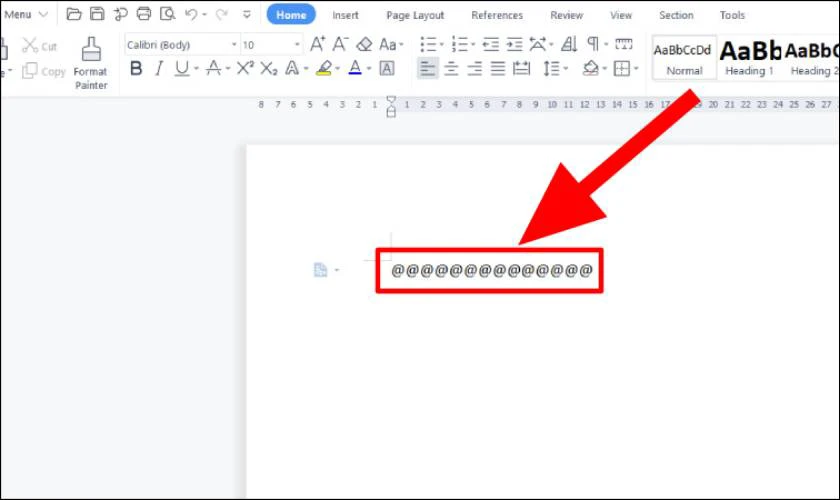840x500 pixels.
Task: Open the Change Case Aa dropdown
Action: tap(391, 44)
